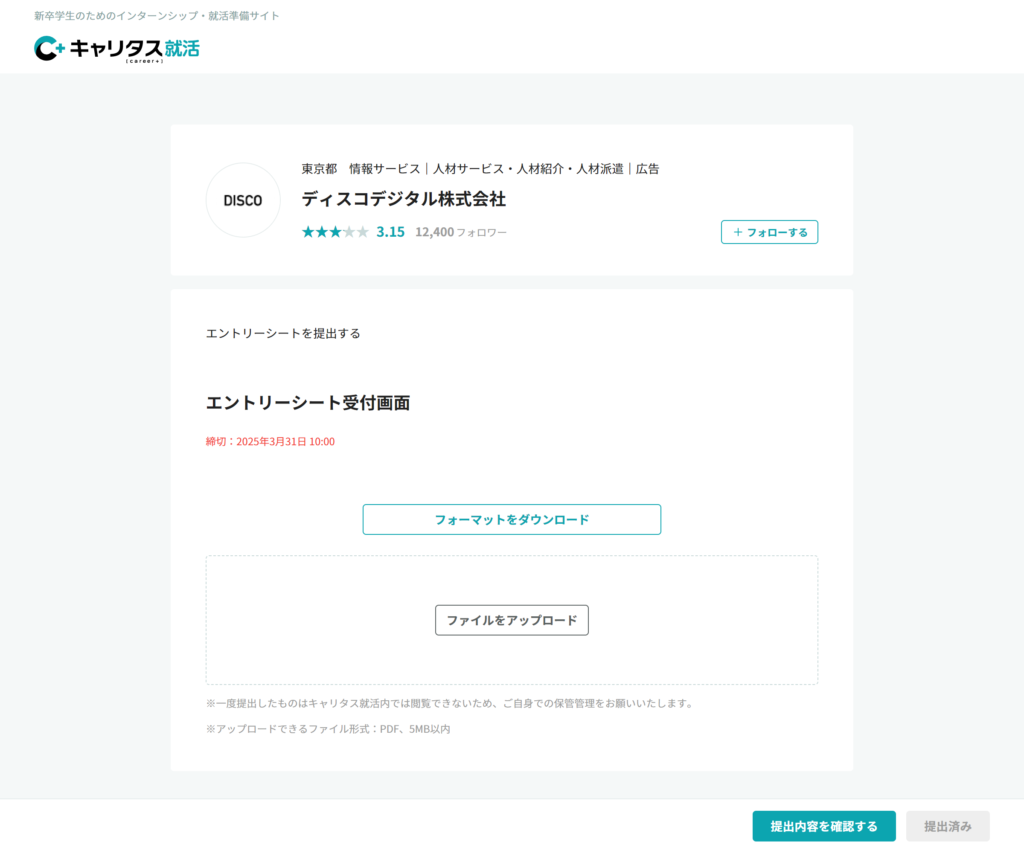This screenshot has width=1024, height=853.
Task: Click フォーマットをダウンロード button
Action: (512, 519)
